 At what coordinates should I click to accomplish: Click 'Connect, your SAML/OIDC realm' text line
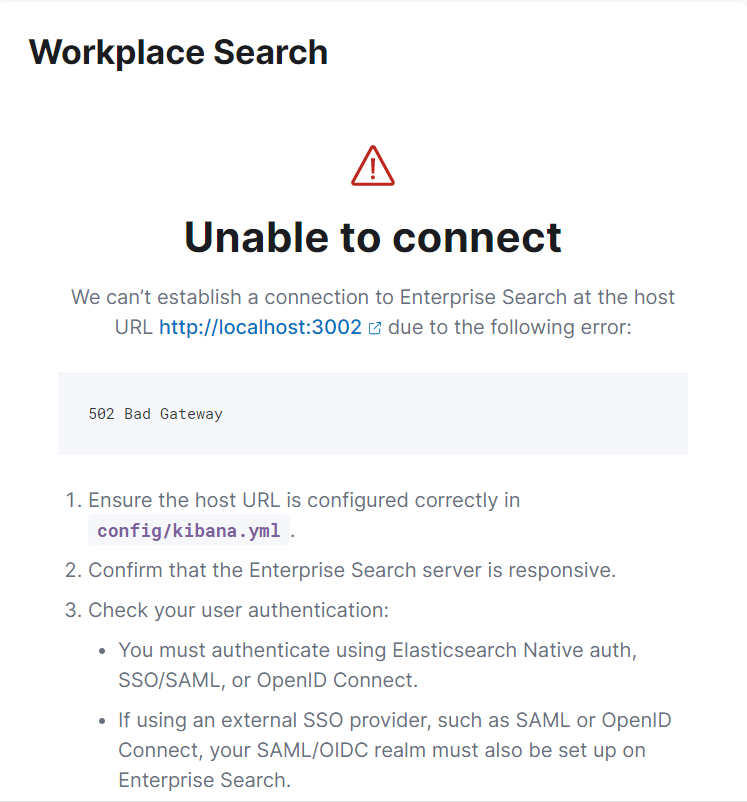click(382, 750)
